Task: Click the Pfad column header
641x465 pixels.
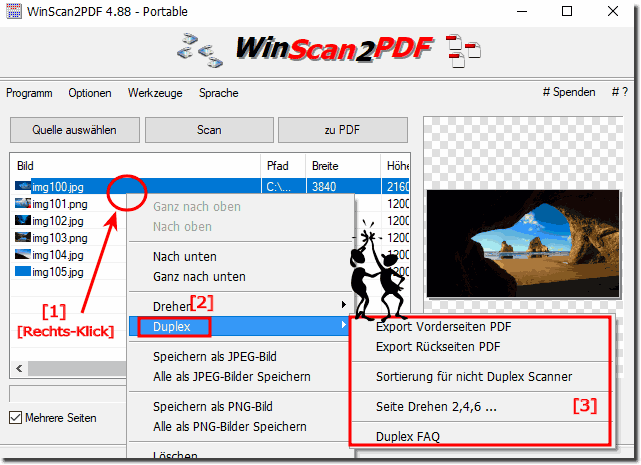Action: point(283,166)
